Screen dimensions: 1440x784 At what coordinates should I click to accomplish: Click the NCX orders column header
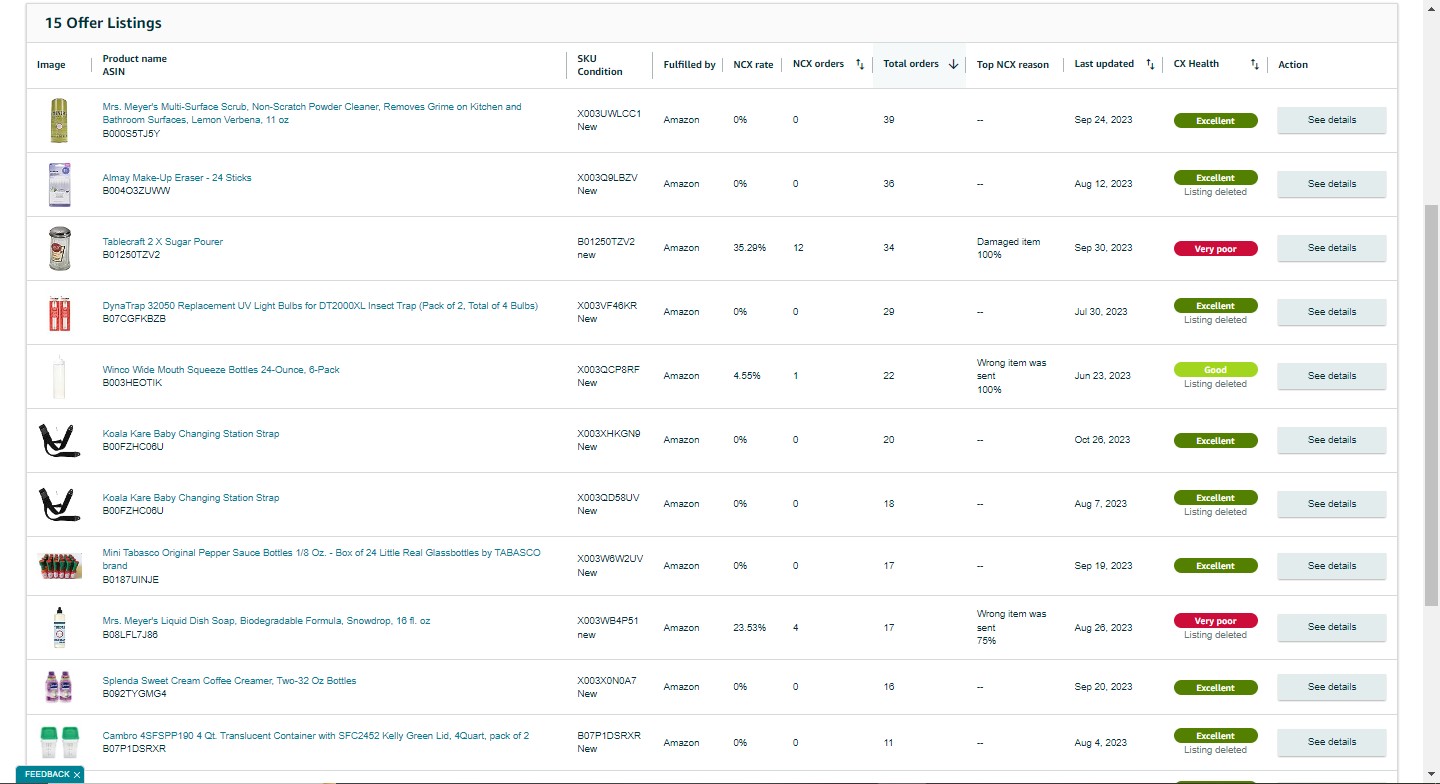pyautogui.click(x=818, y=64)
